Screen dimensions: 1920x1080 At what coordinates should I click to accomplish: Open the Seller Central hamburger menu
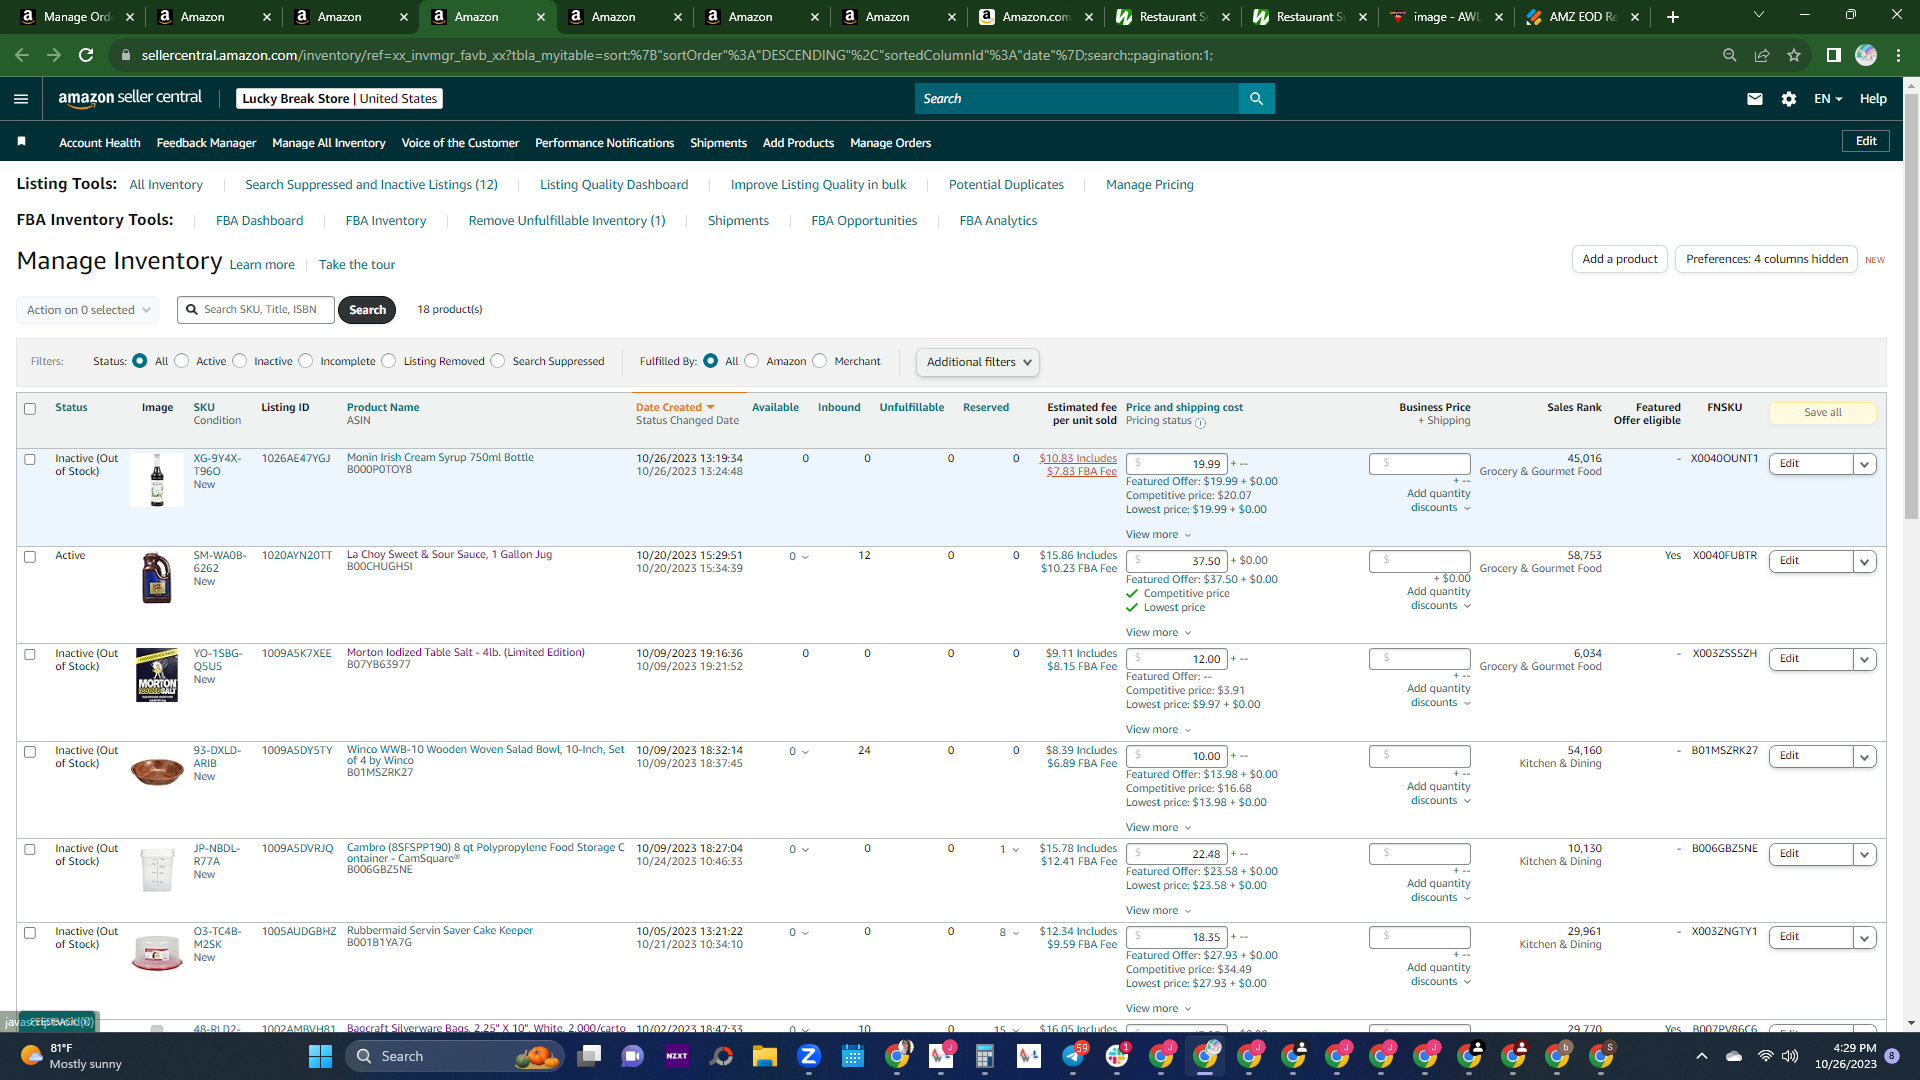(x=21, y=99)
